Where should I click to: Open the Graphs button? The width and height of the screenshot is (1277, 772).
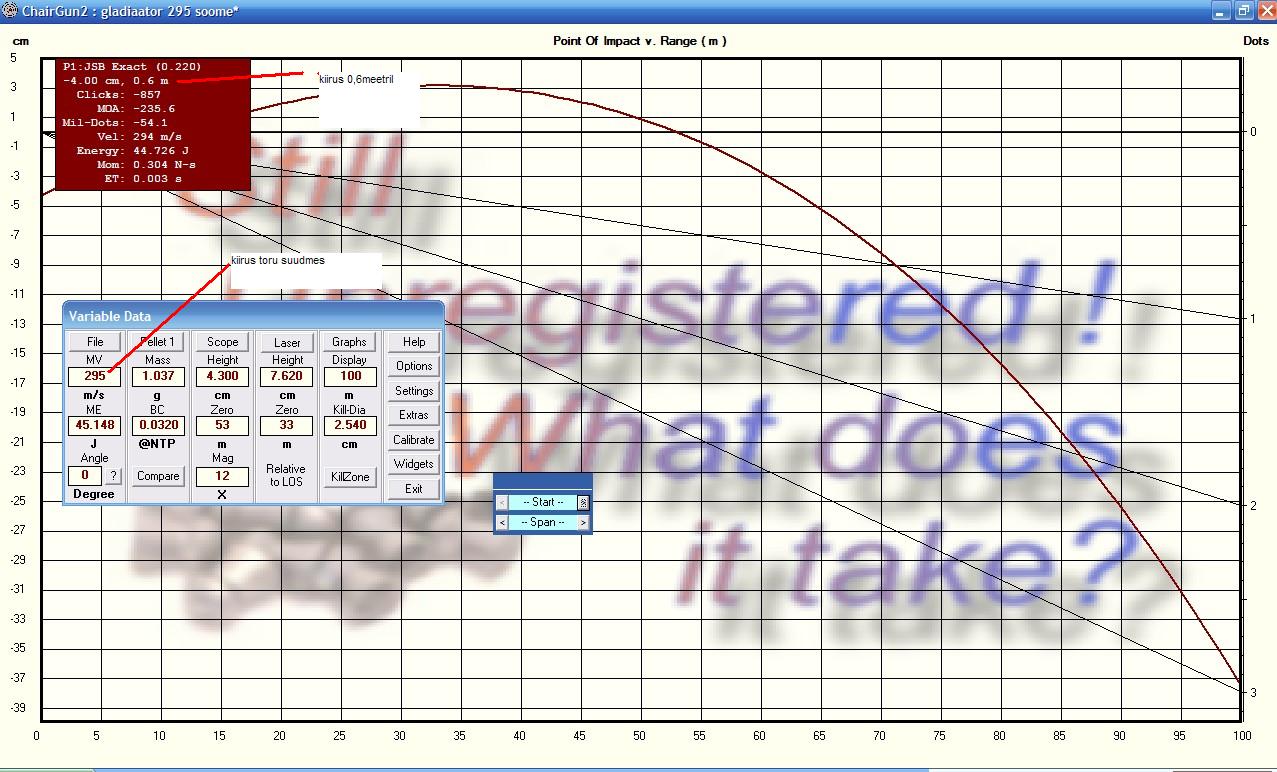[349, 342]
